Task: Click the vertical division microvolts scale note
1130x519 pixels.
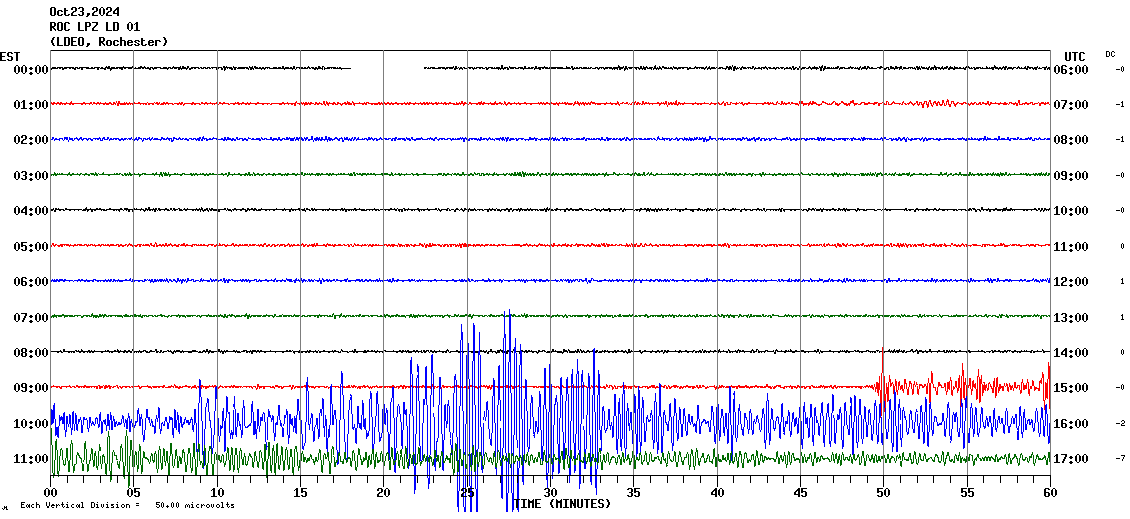Action: pyautogui.click(x=127, y=506)
